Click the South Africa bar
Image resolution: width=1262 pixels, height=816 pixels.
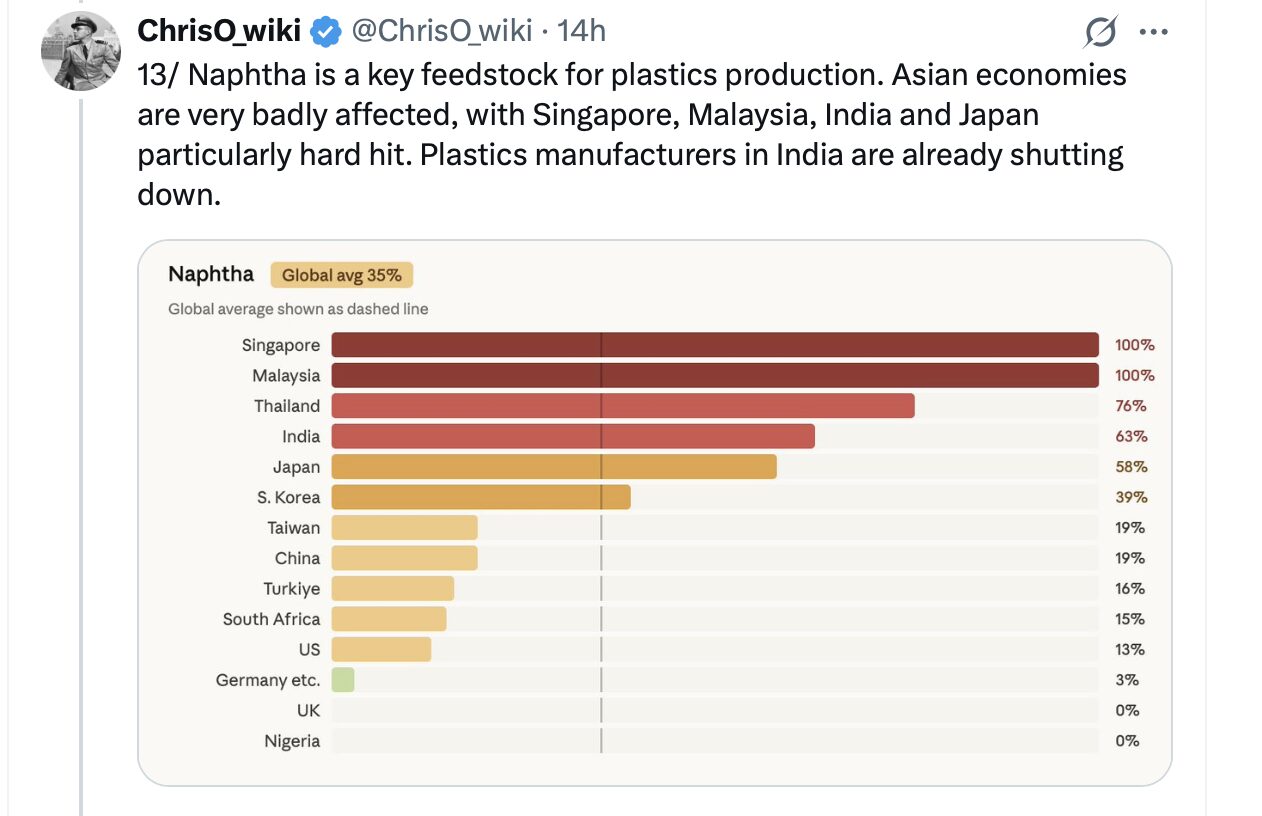pos(388,619)
